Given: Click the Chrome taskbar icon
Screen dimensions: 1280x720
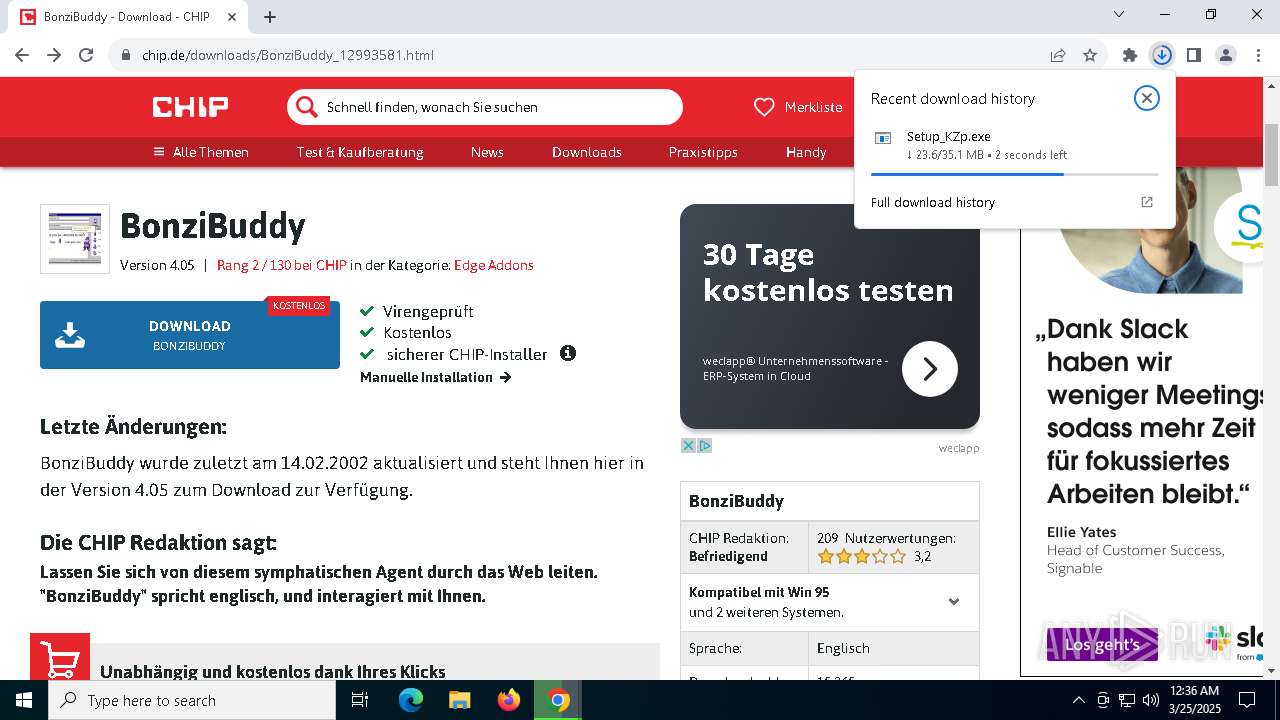Looking at the screenshot, I should [x=558, y=700].
